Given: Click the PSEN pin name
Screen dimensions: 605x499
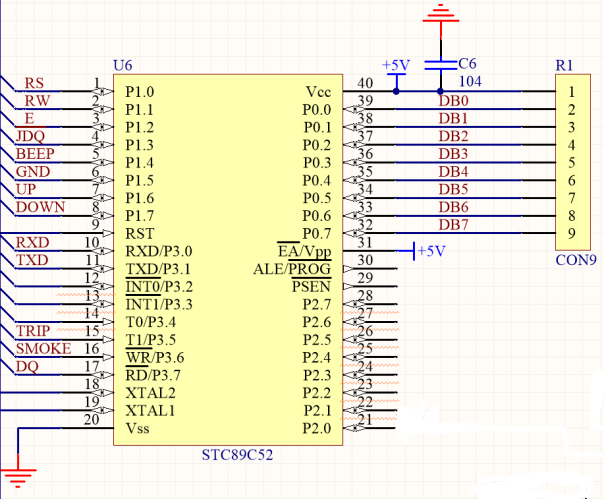Looking at the screenshot, I should click(311, 287).
